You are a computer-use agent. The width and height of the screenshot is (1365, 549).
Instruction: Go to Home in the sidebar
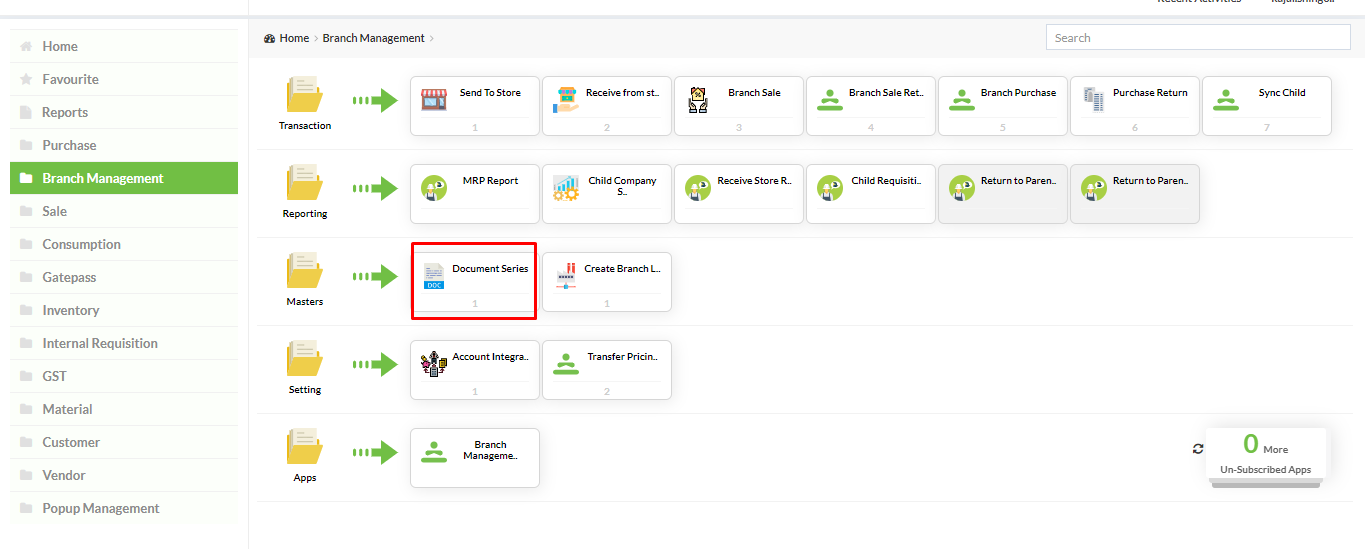pyautogui.click(x=124, y=46)
